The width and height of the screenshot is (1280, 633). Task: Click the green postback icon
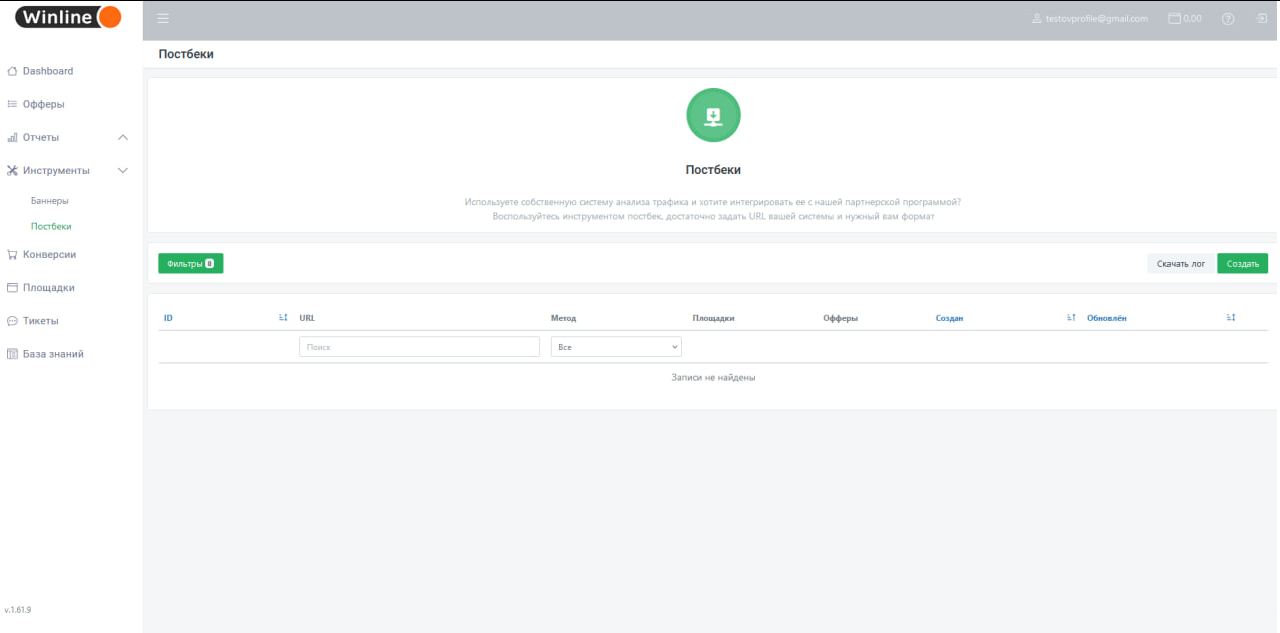tap(713, 115)
